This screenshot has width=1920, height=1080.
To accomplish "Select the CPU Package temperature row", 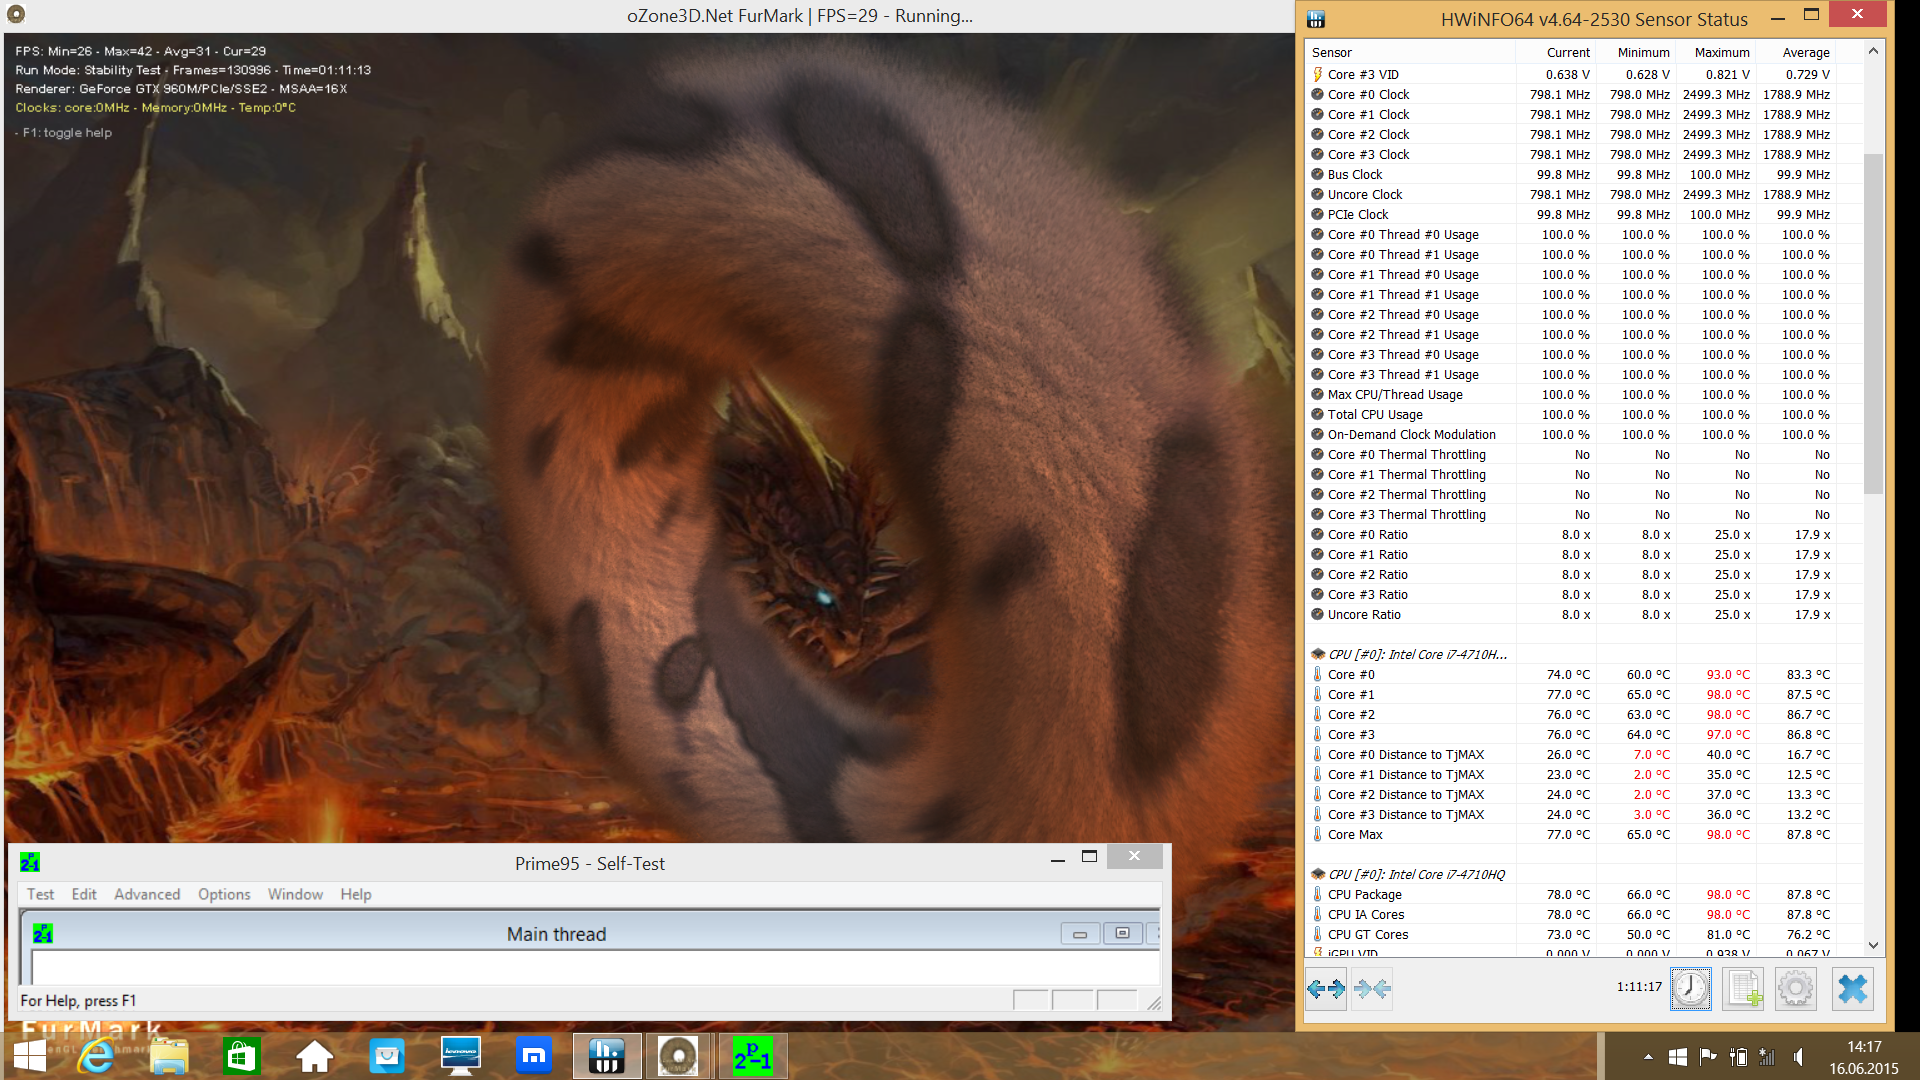I will 1364,894.
